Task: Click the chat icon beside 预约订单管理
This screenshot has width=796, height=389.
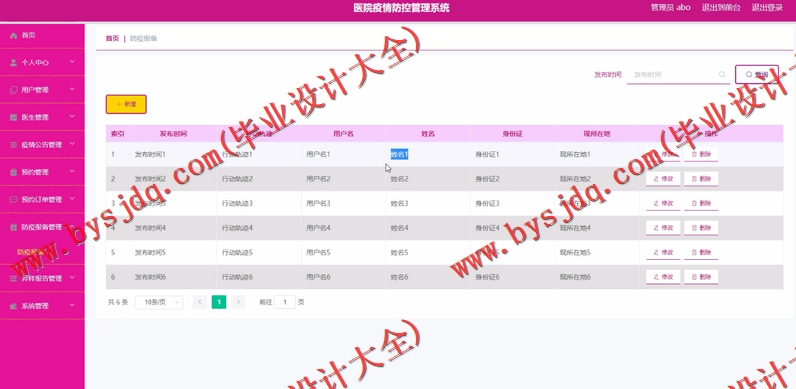Action: (14, 200)
